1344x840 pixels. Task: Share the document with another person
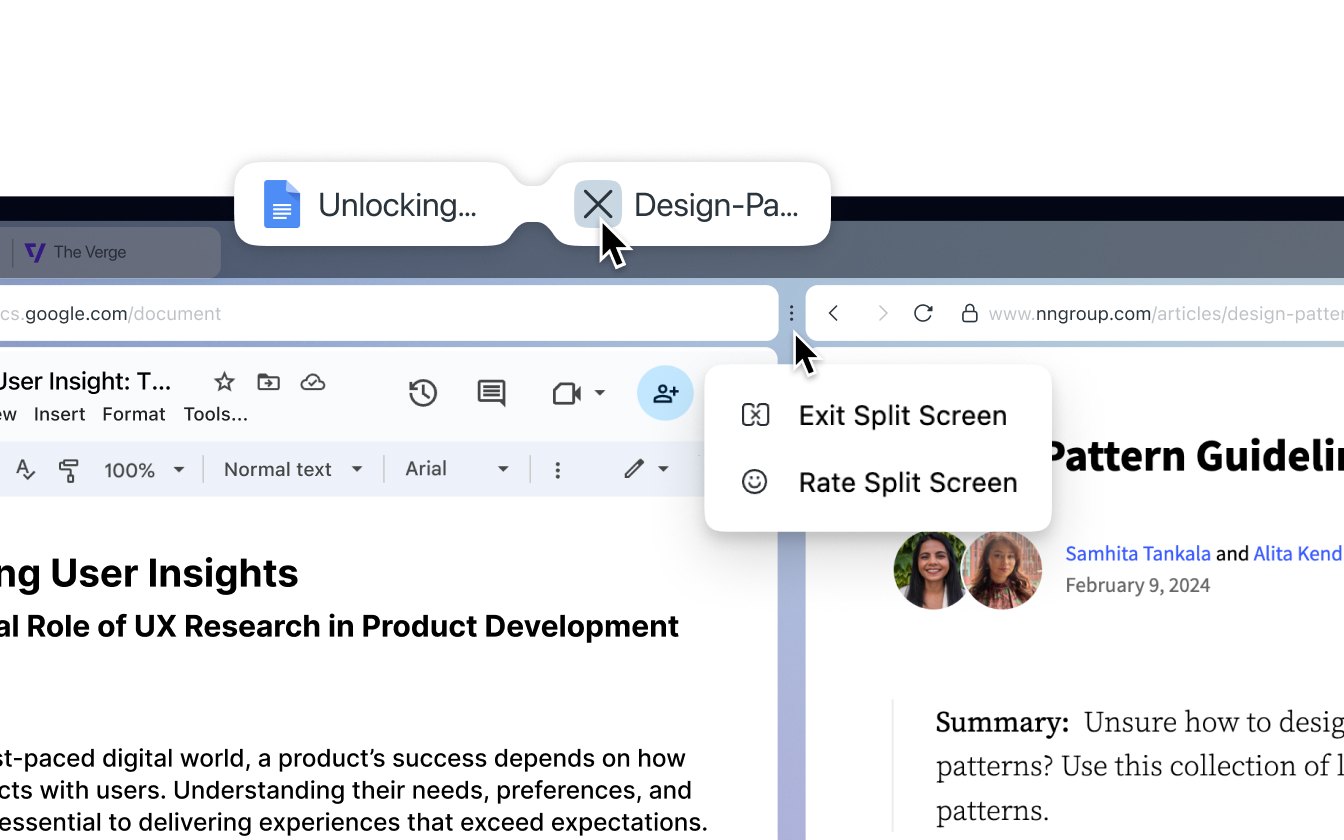[x=665, y=393]
